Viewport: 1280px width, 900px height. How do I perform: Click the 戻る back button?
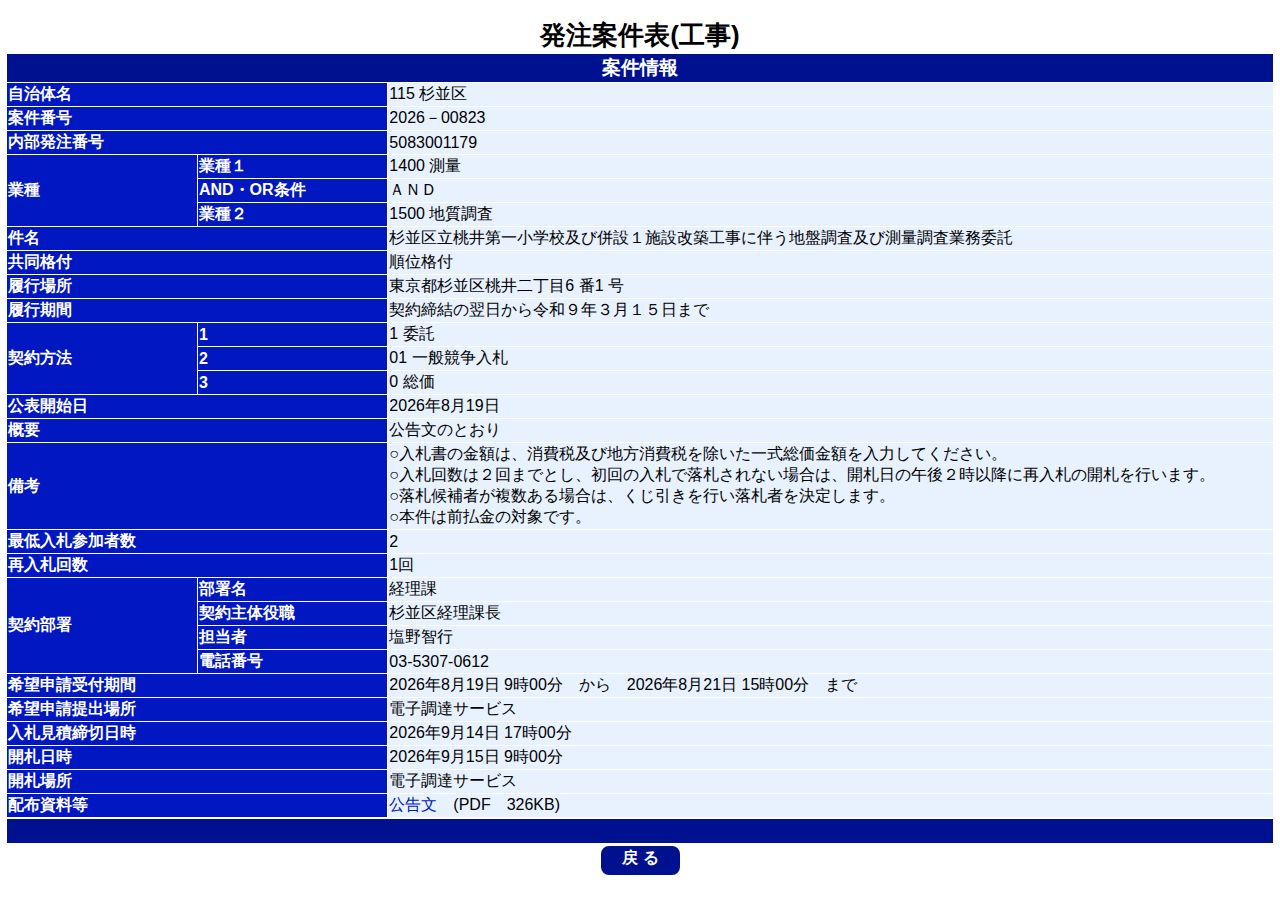(640, 860)
